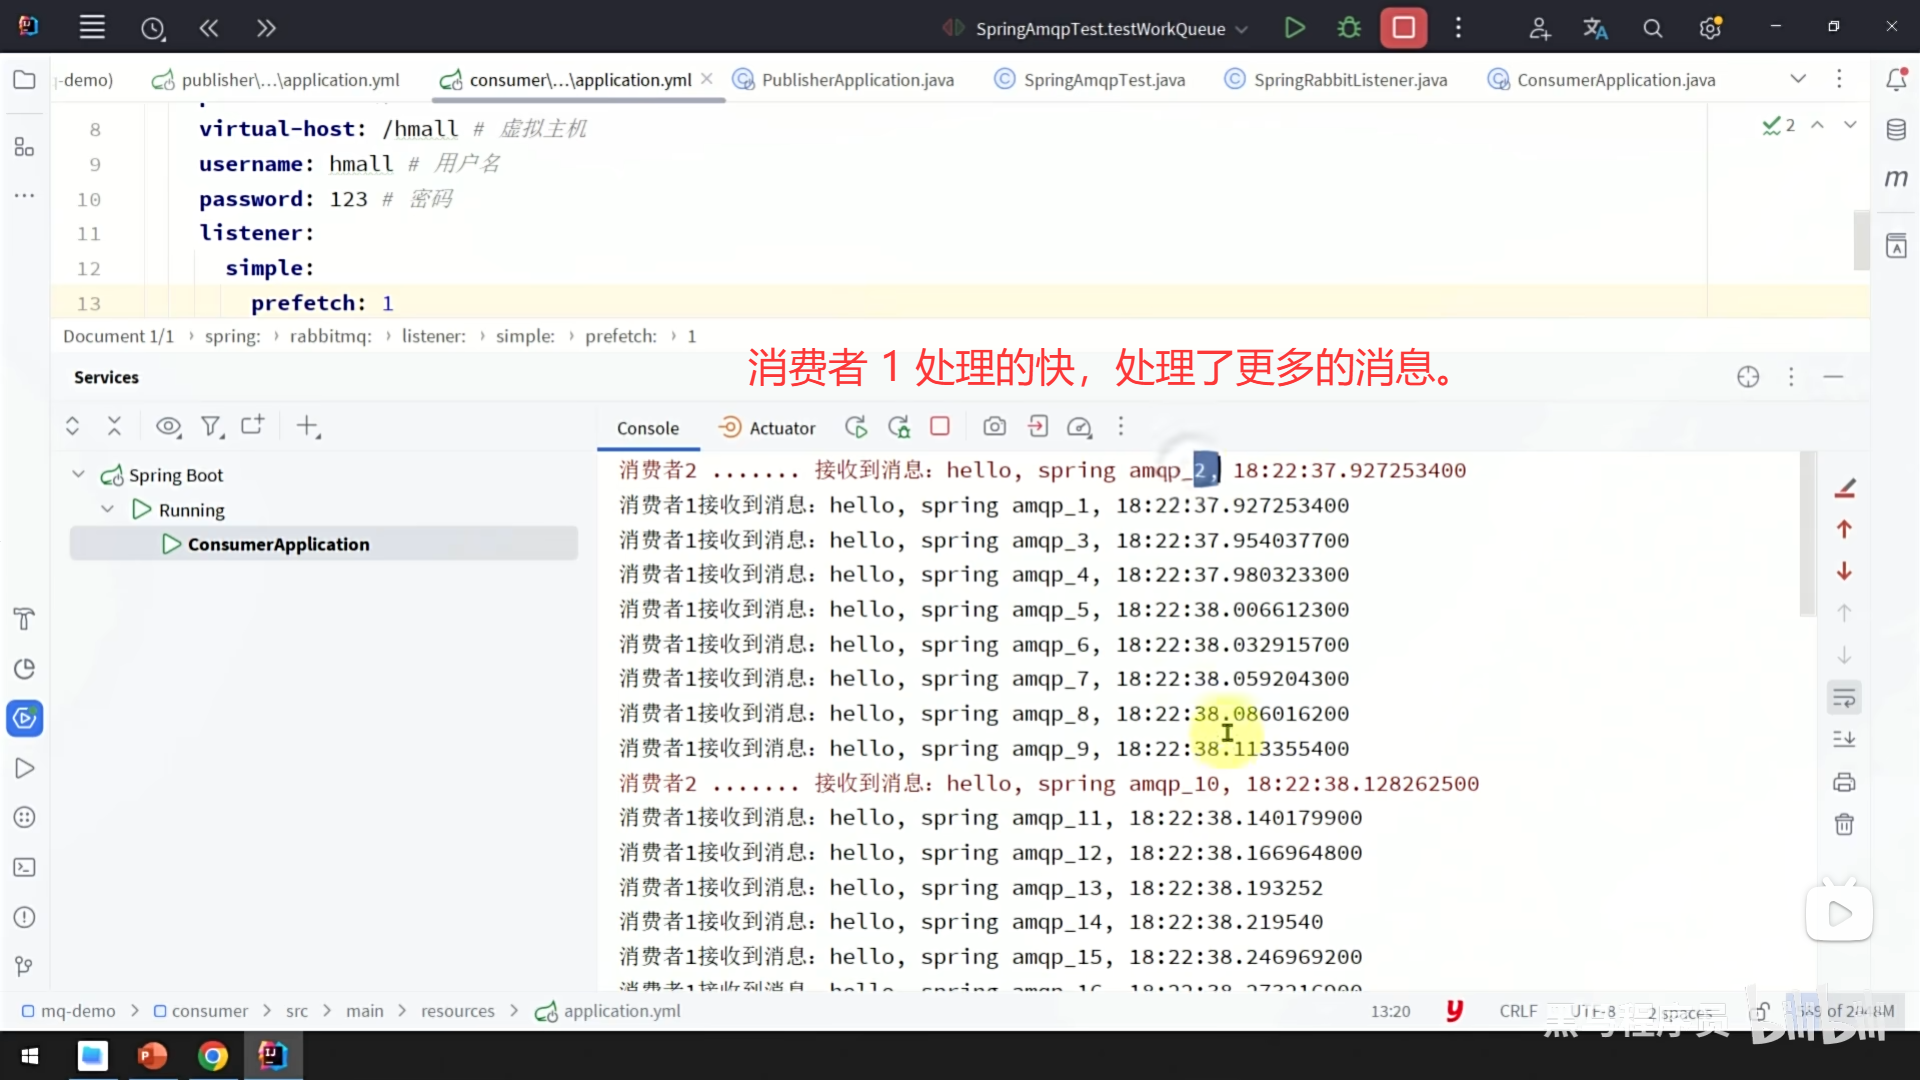Click the resources breadcrumb in status bar
Viewport: 1920px width, 1080px height.
(457, 1011)
